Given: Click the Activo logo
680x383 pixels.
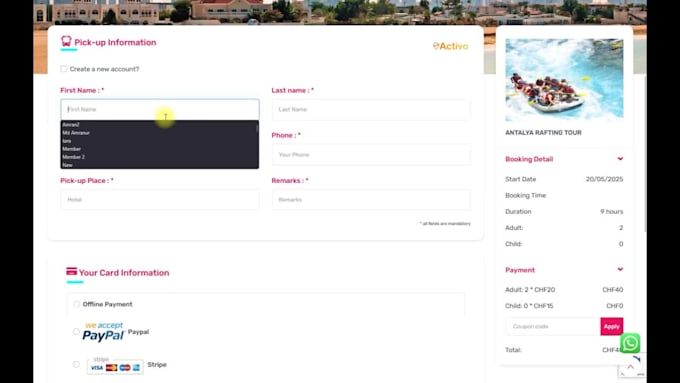Looking at the screenshot, I should 451,46.
